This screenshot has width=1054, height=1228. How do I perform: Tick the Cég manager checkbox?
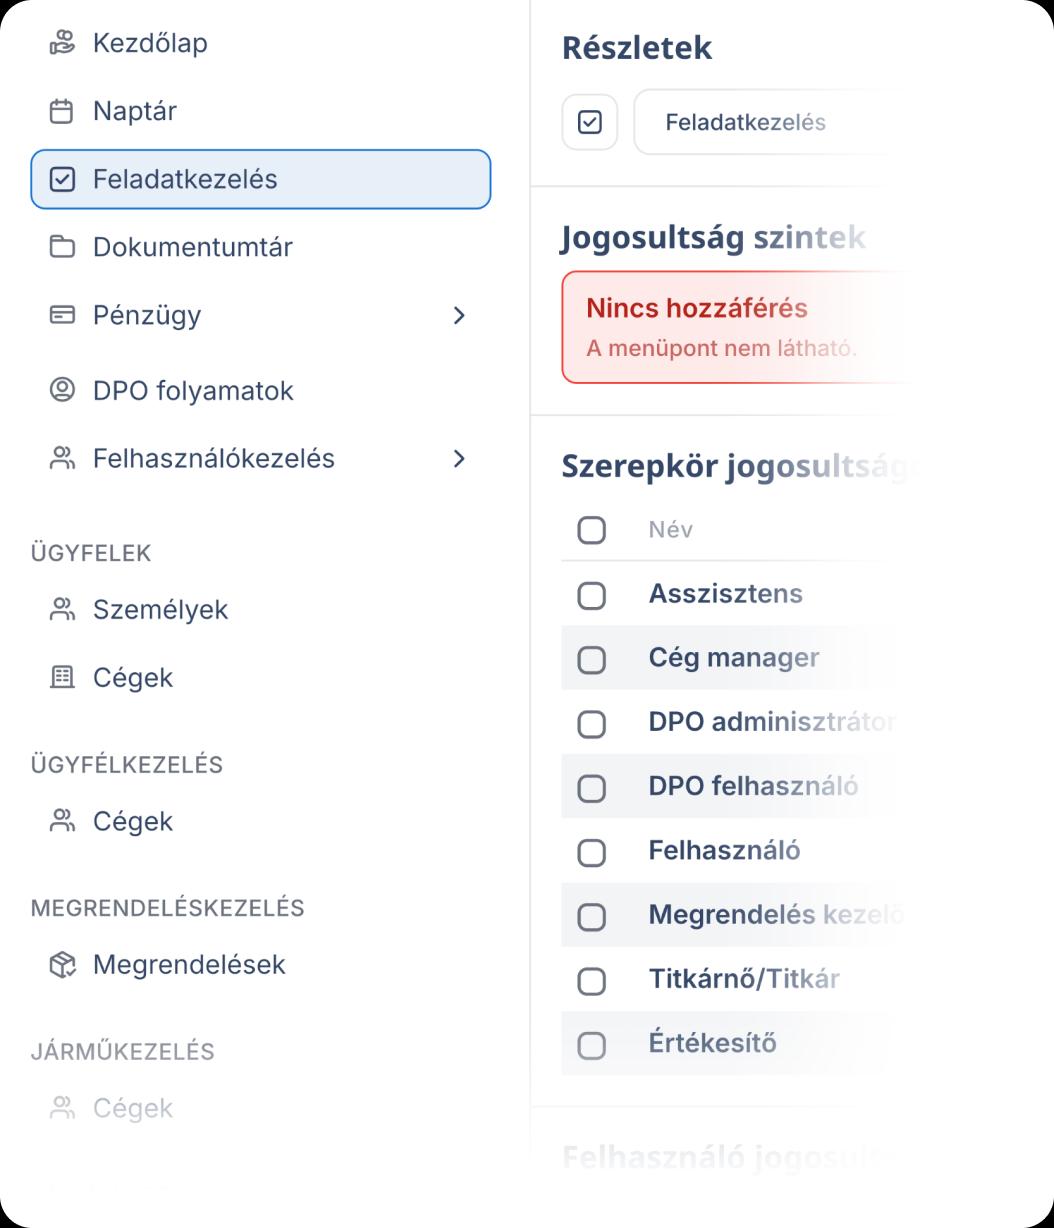[592, 659]
